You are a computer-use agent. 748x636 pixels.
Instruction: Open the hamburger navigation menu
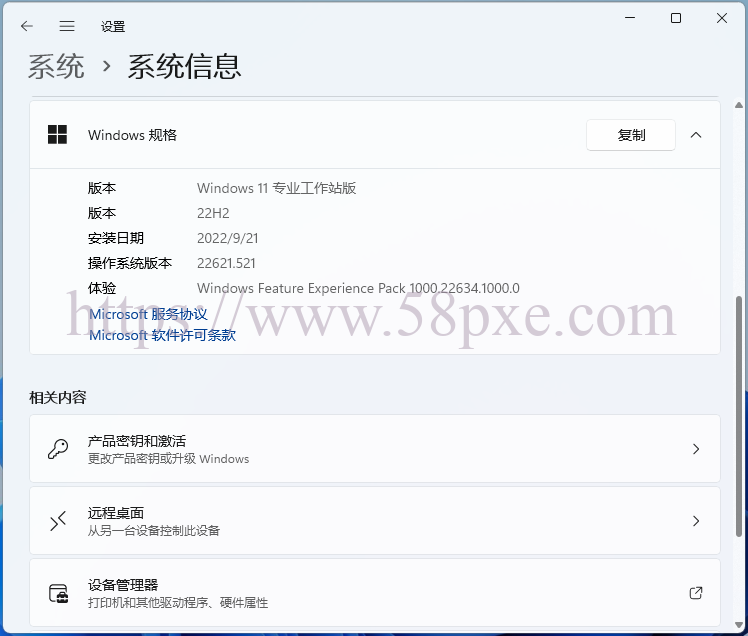point(67,26)
